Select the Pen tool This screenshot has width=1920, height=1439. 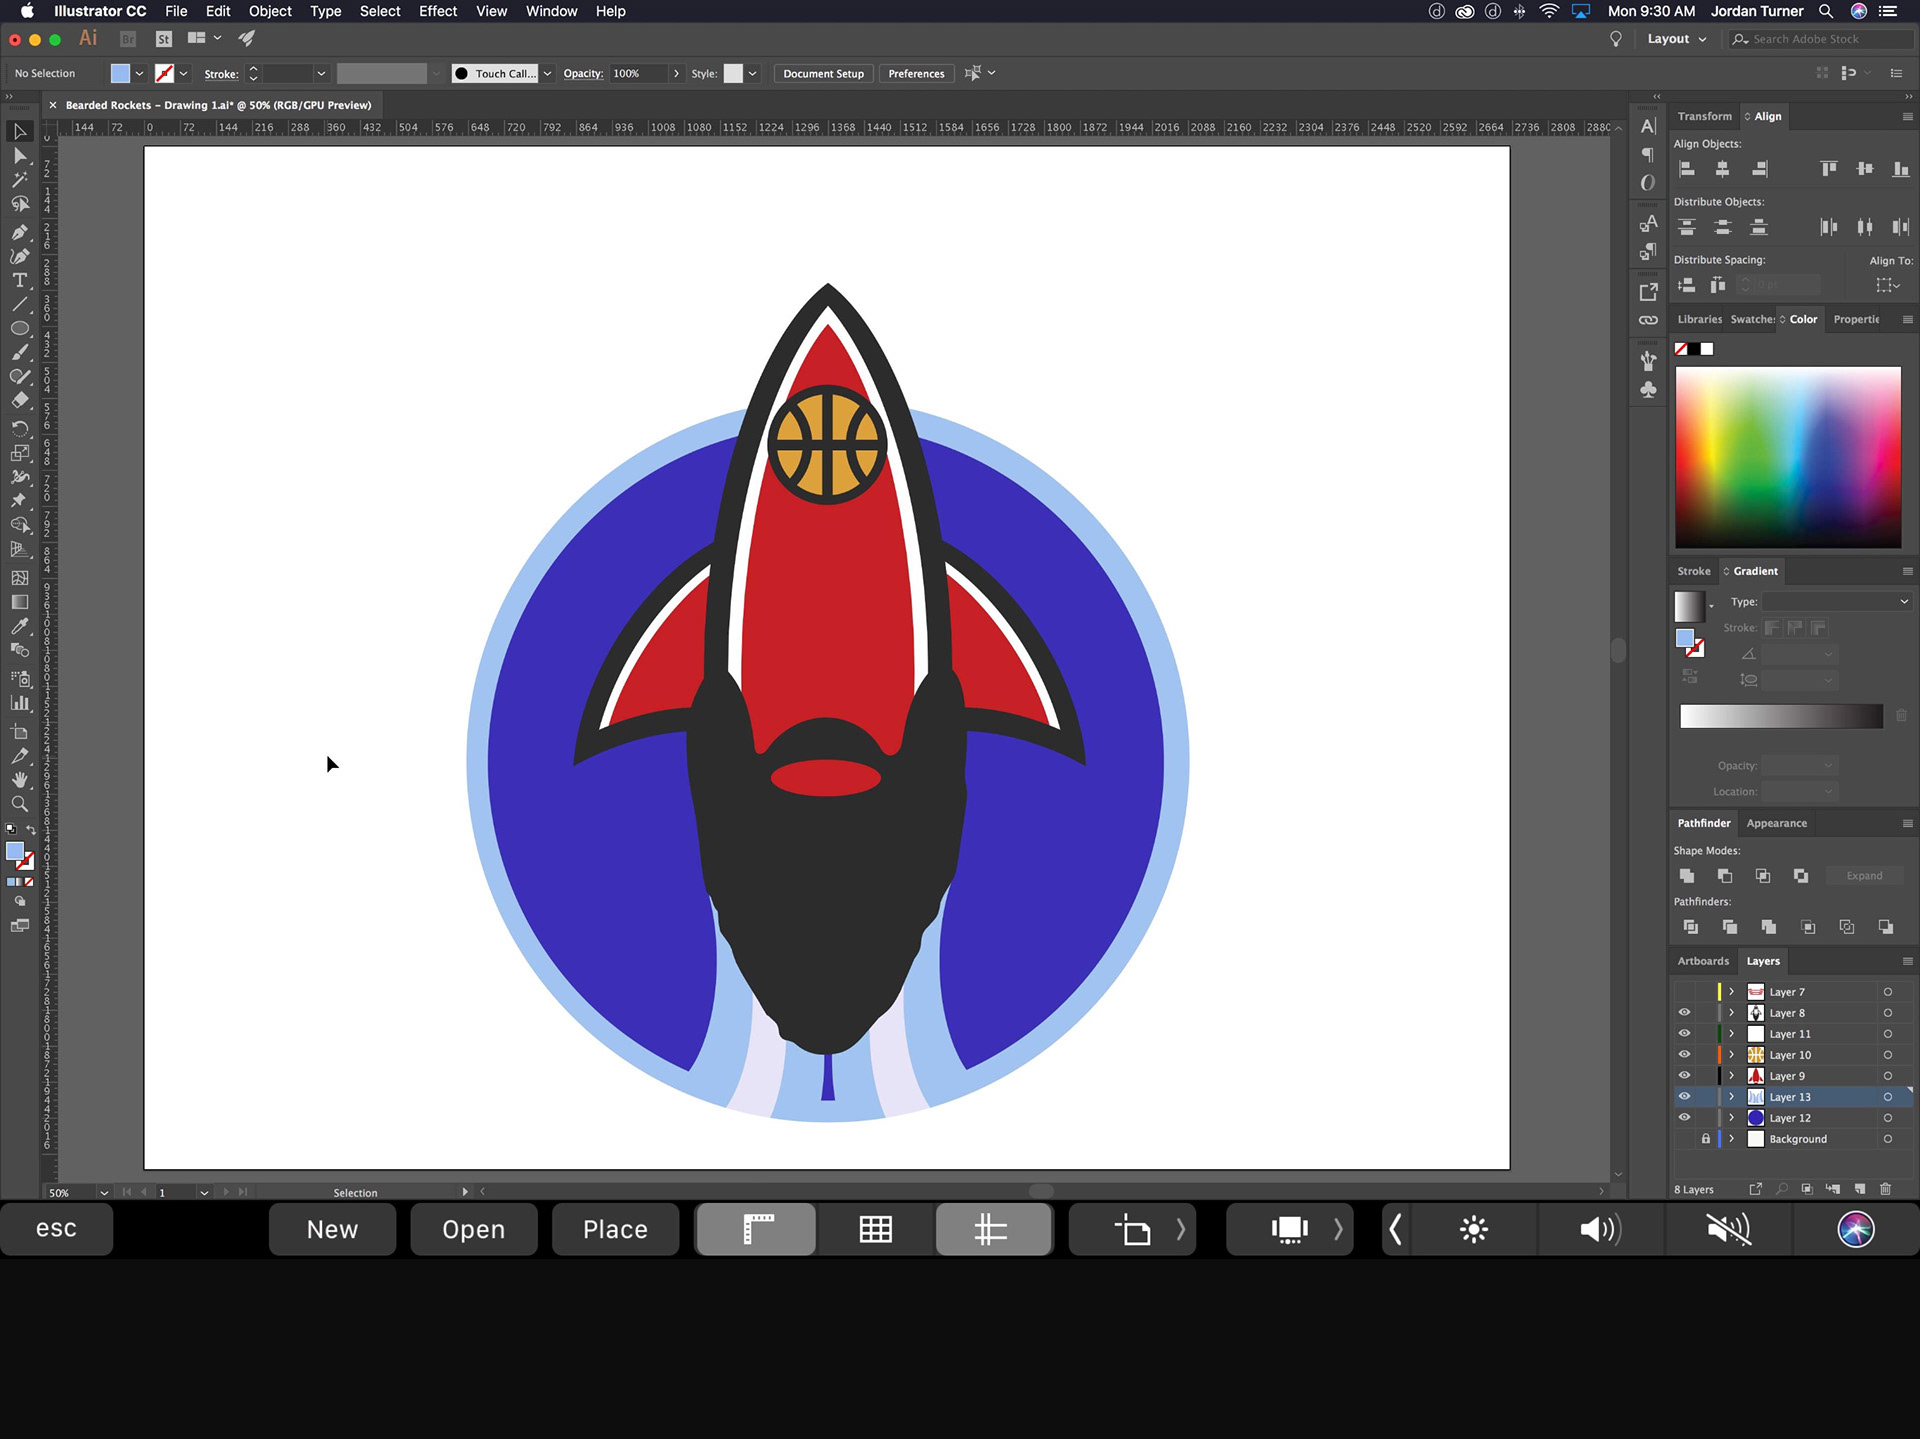click(x=19, y=232)
